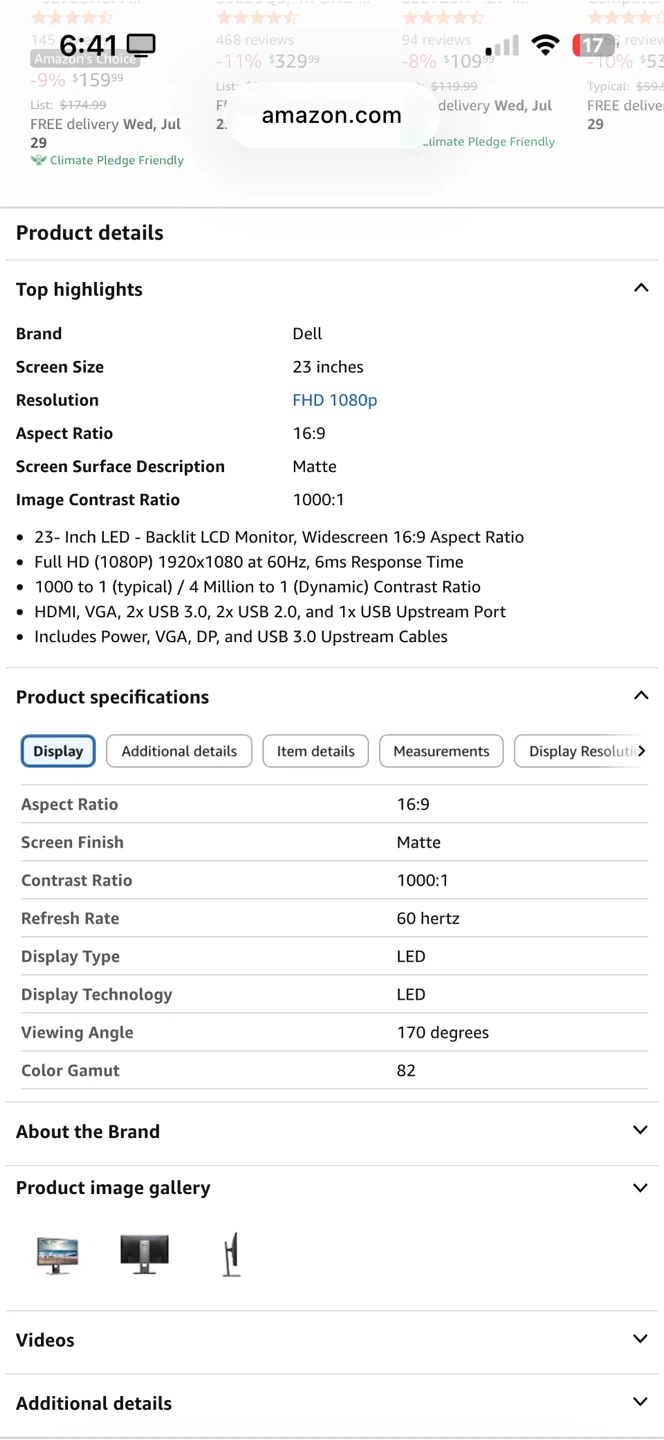Open the Measurements tab
664x1440 pixels.
[441, 751]
